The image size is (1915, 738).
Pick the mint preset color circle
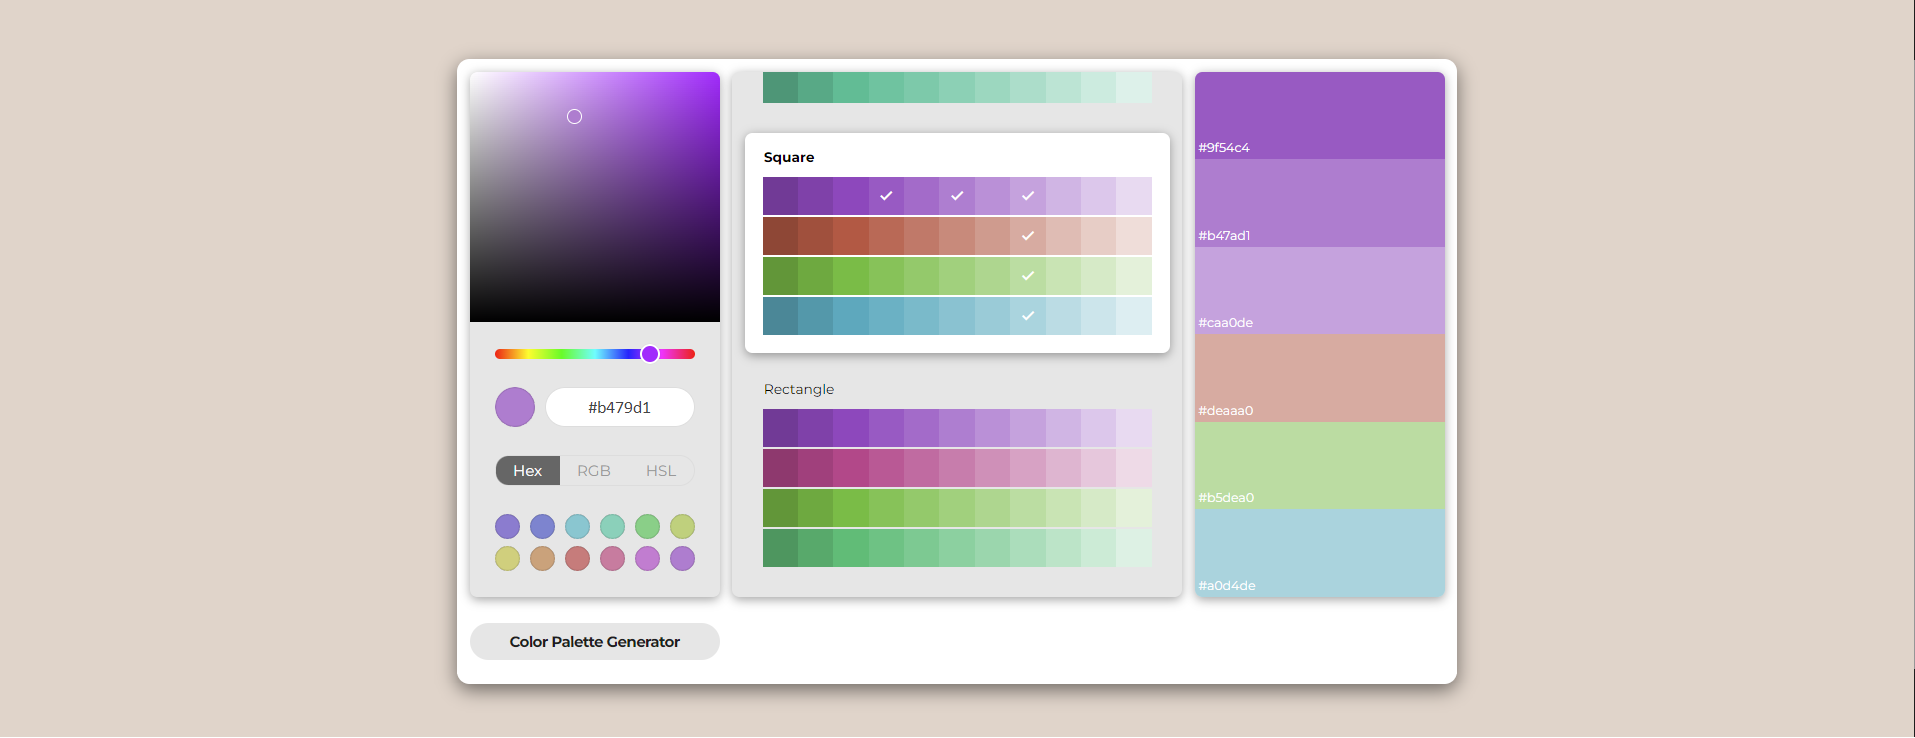(612, 526)
